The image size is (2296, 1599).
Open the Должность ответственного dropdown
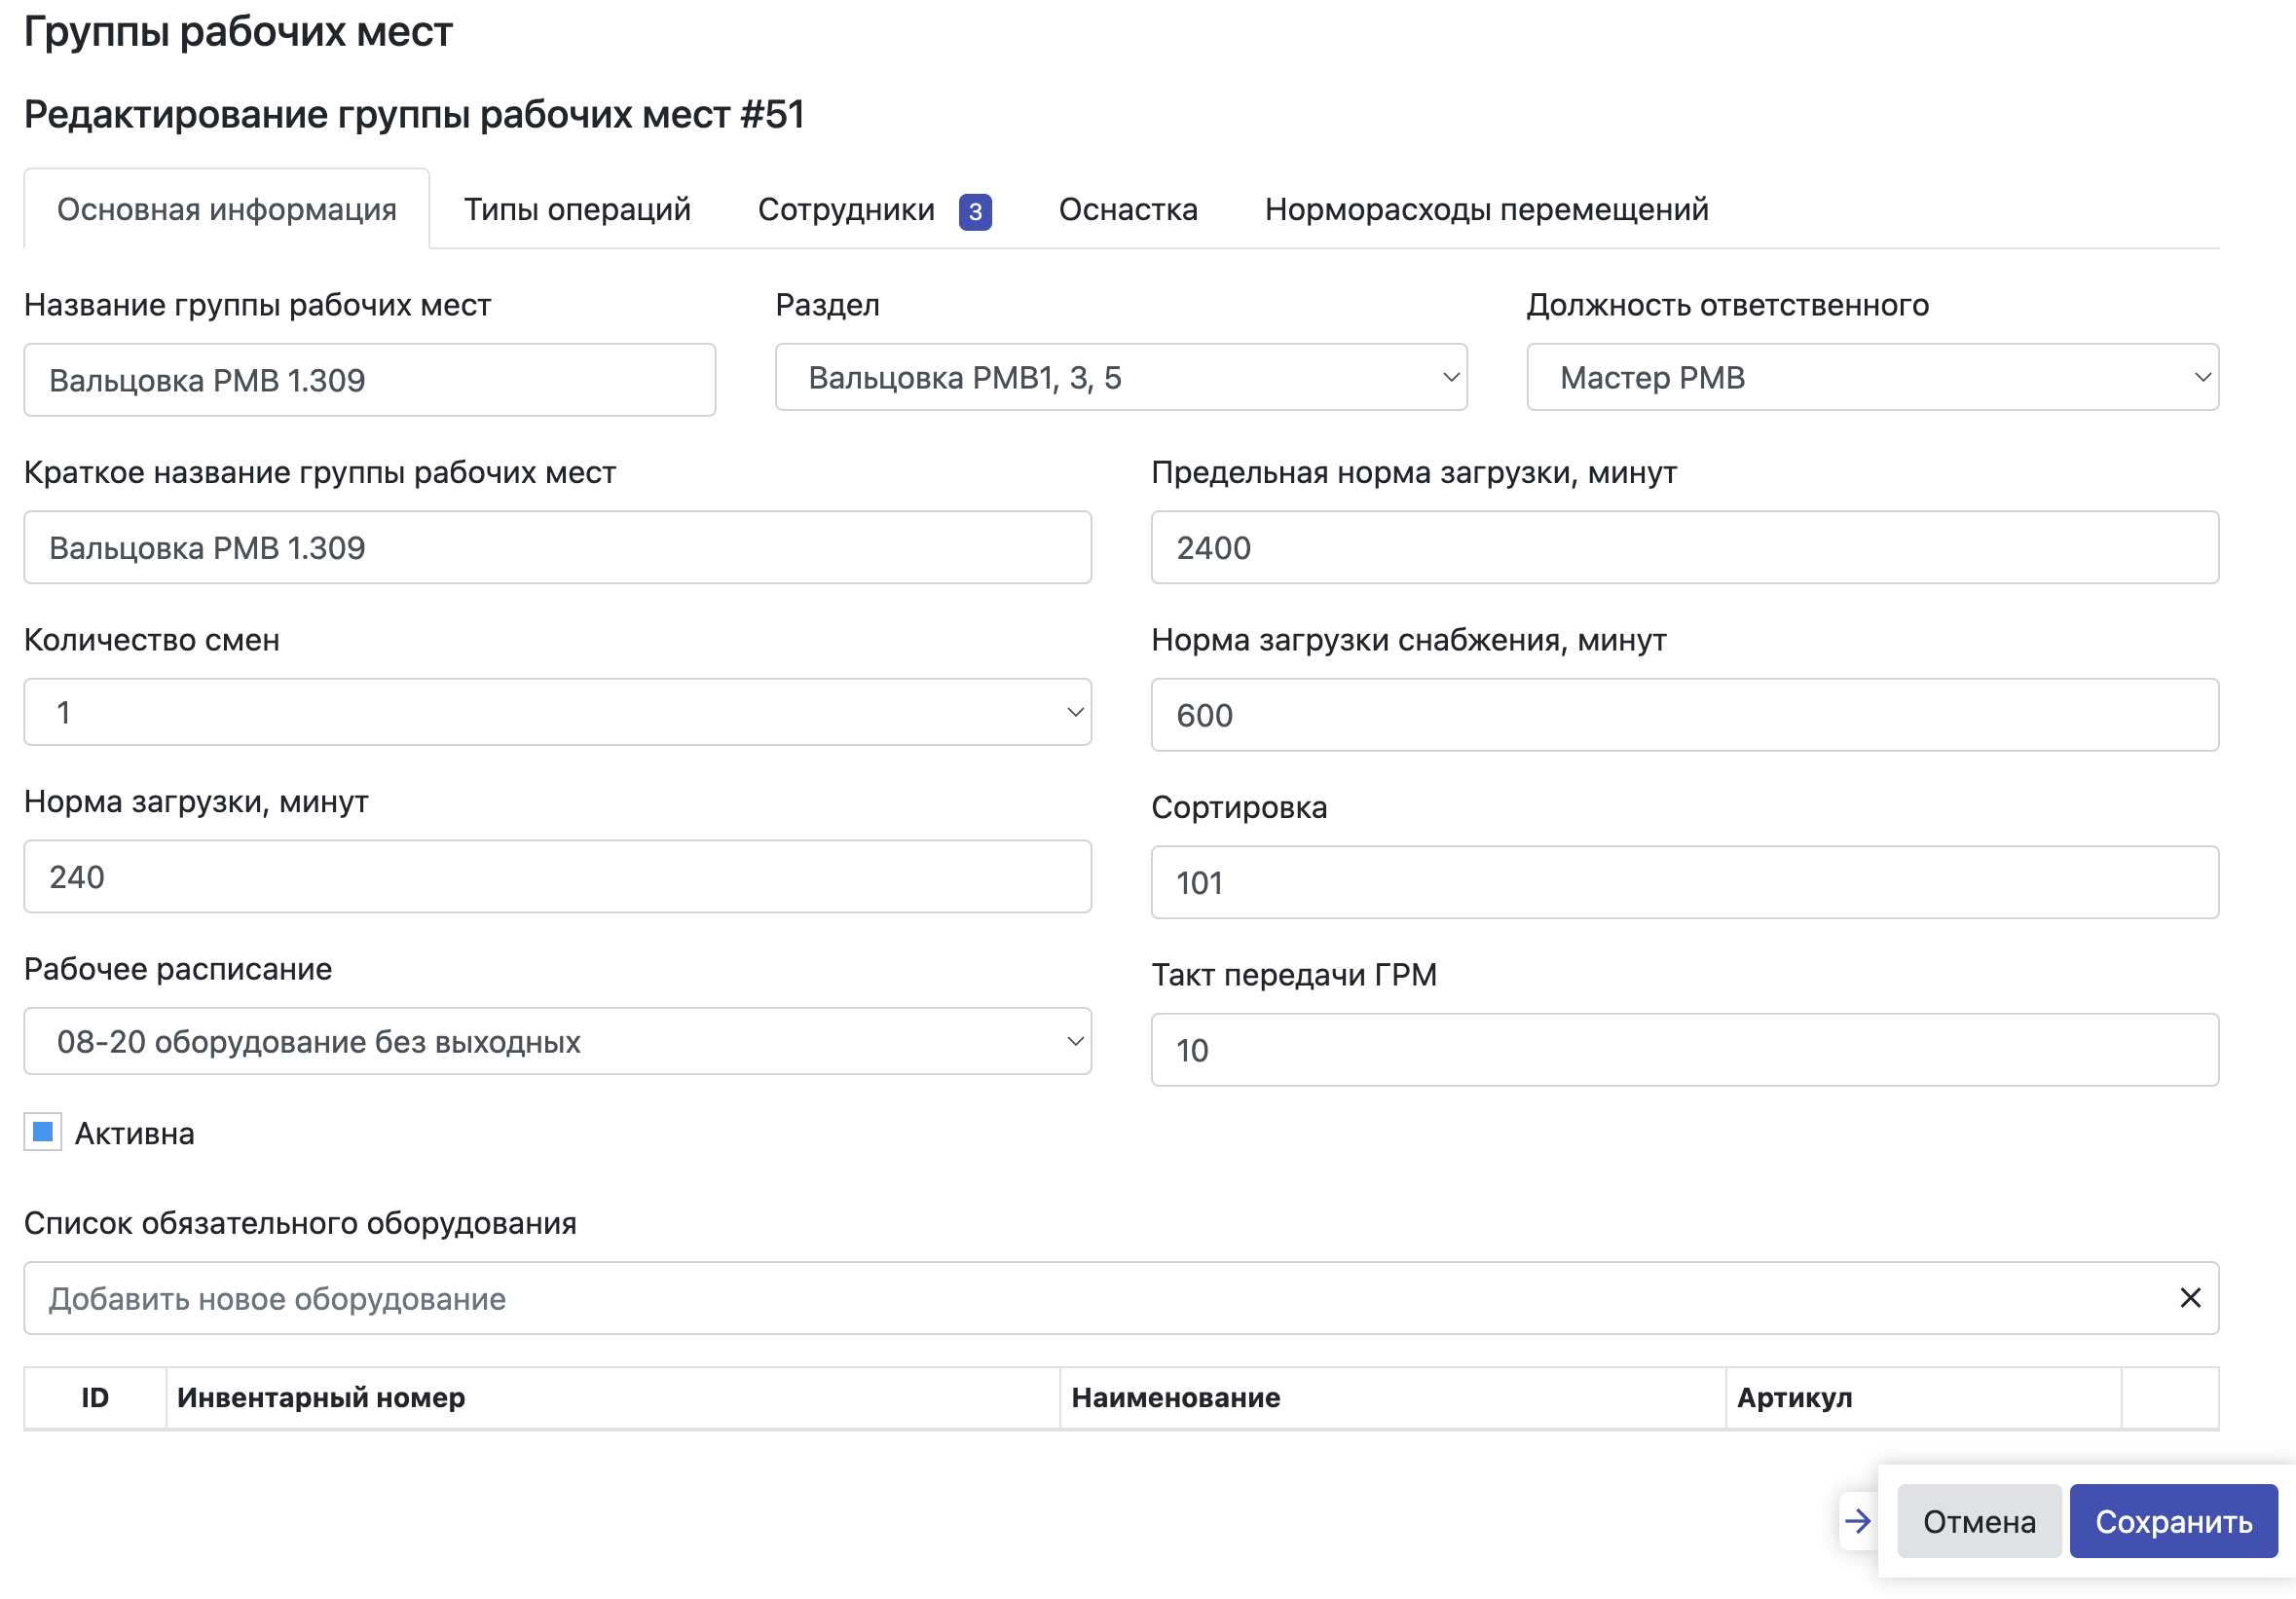tap(1872, 378)
